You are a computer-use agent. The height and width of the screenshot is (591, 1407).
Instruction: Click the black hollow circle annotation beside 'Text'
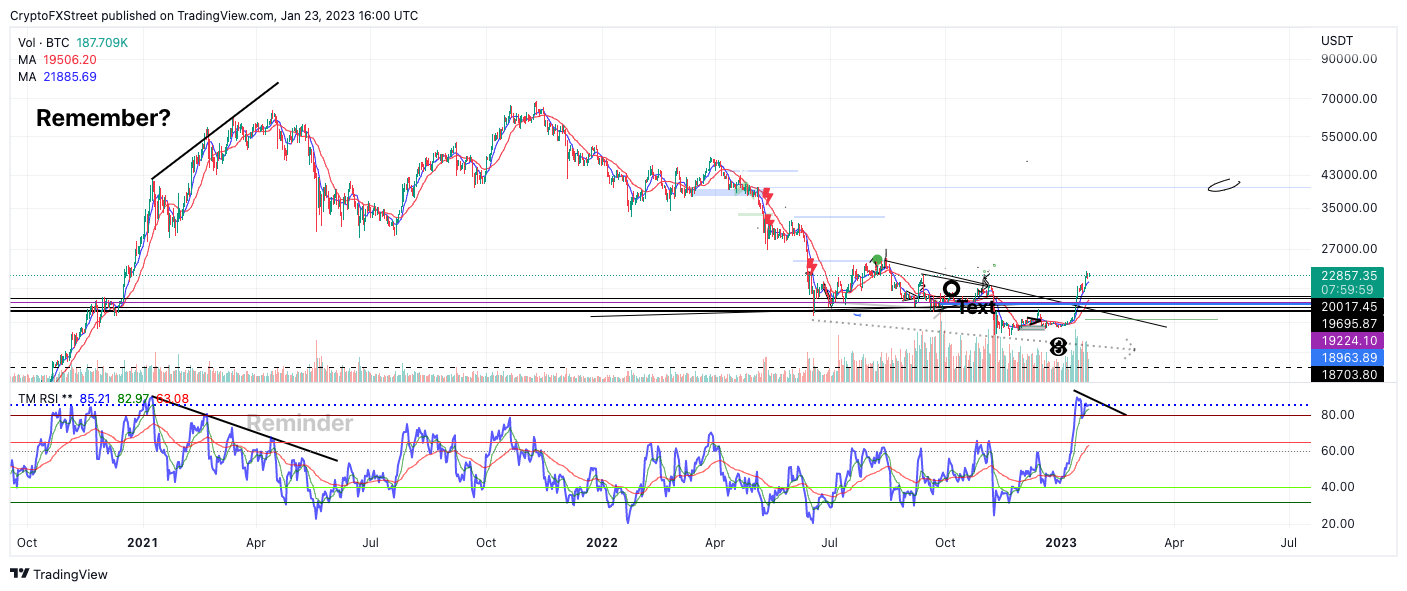[x=952, y=290]
